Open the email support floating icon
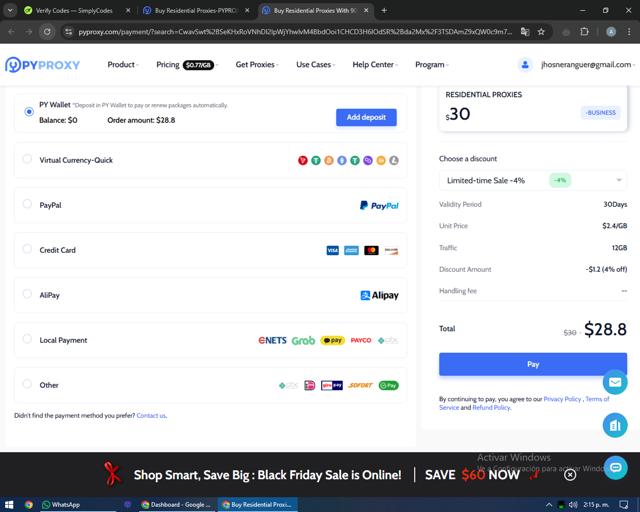Viewport: 640px width, 512px height. point(615,382)
